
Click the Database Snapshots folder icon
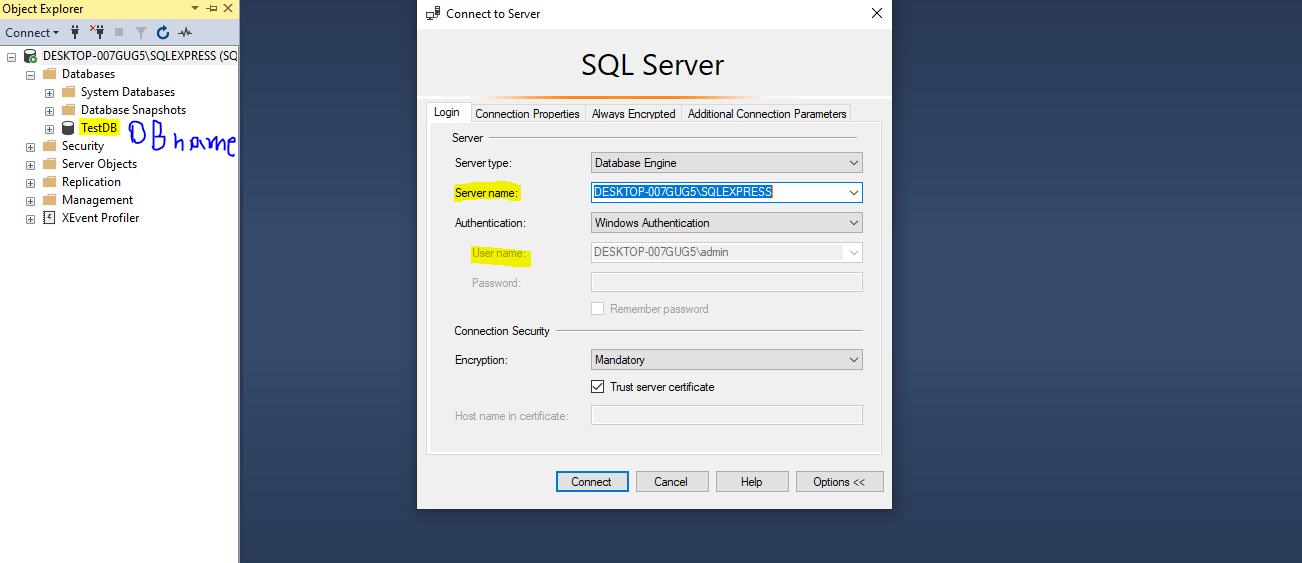pyautogui.click(x=68, y=110)
